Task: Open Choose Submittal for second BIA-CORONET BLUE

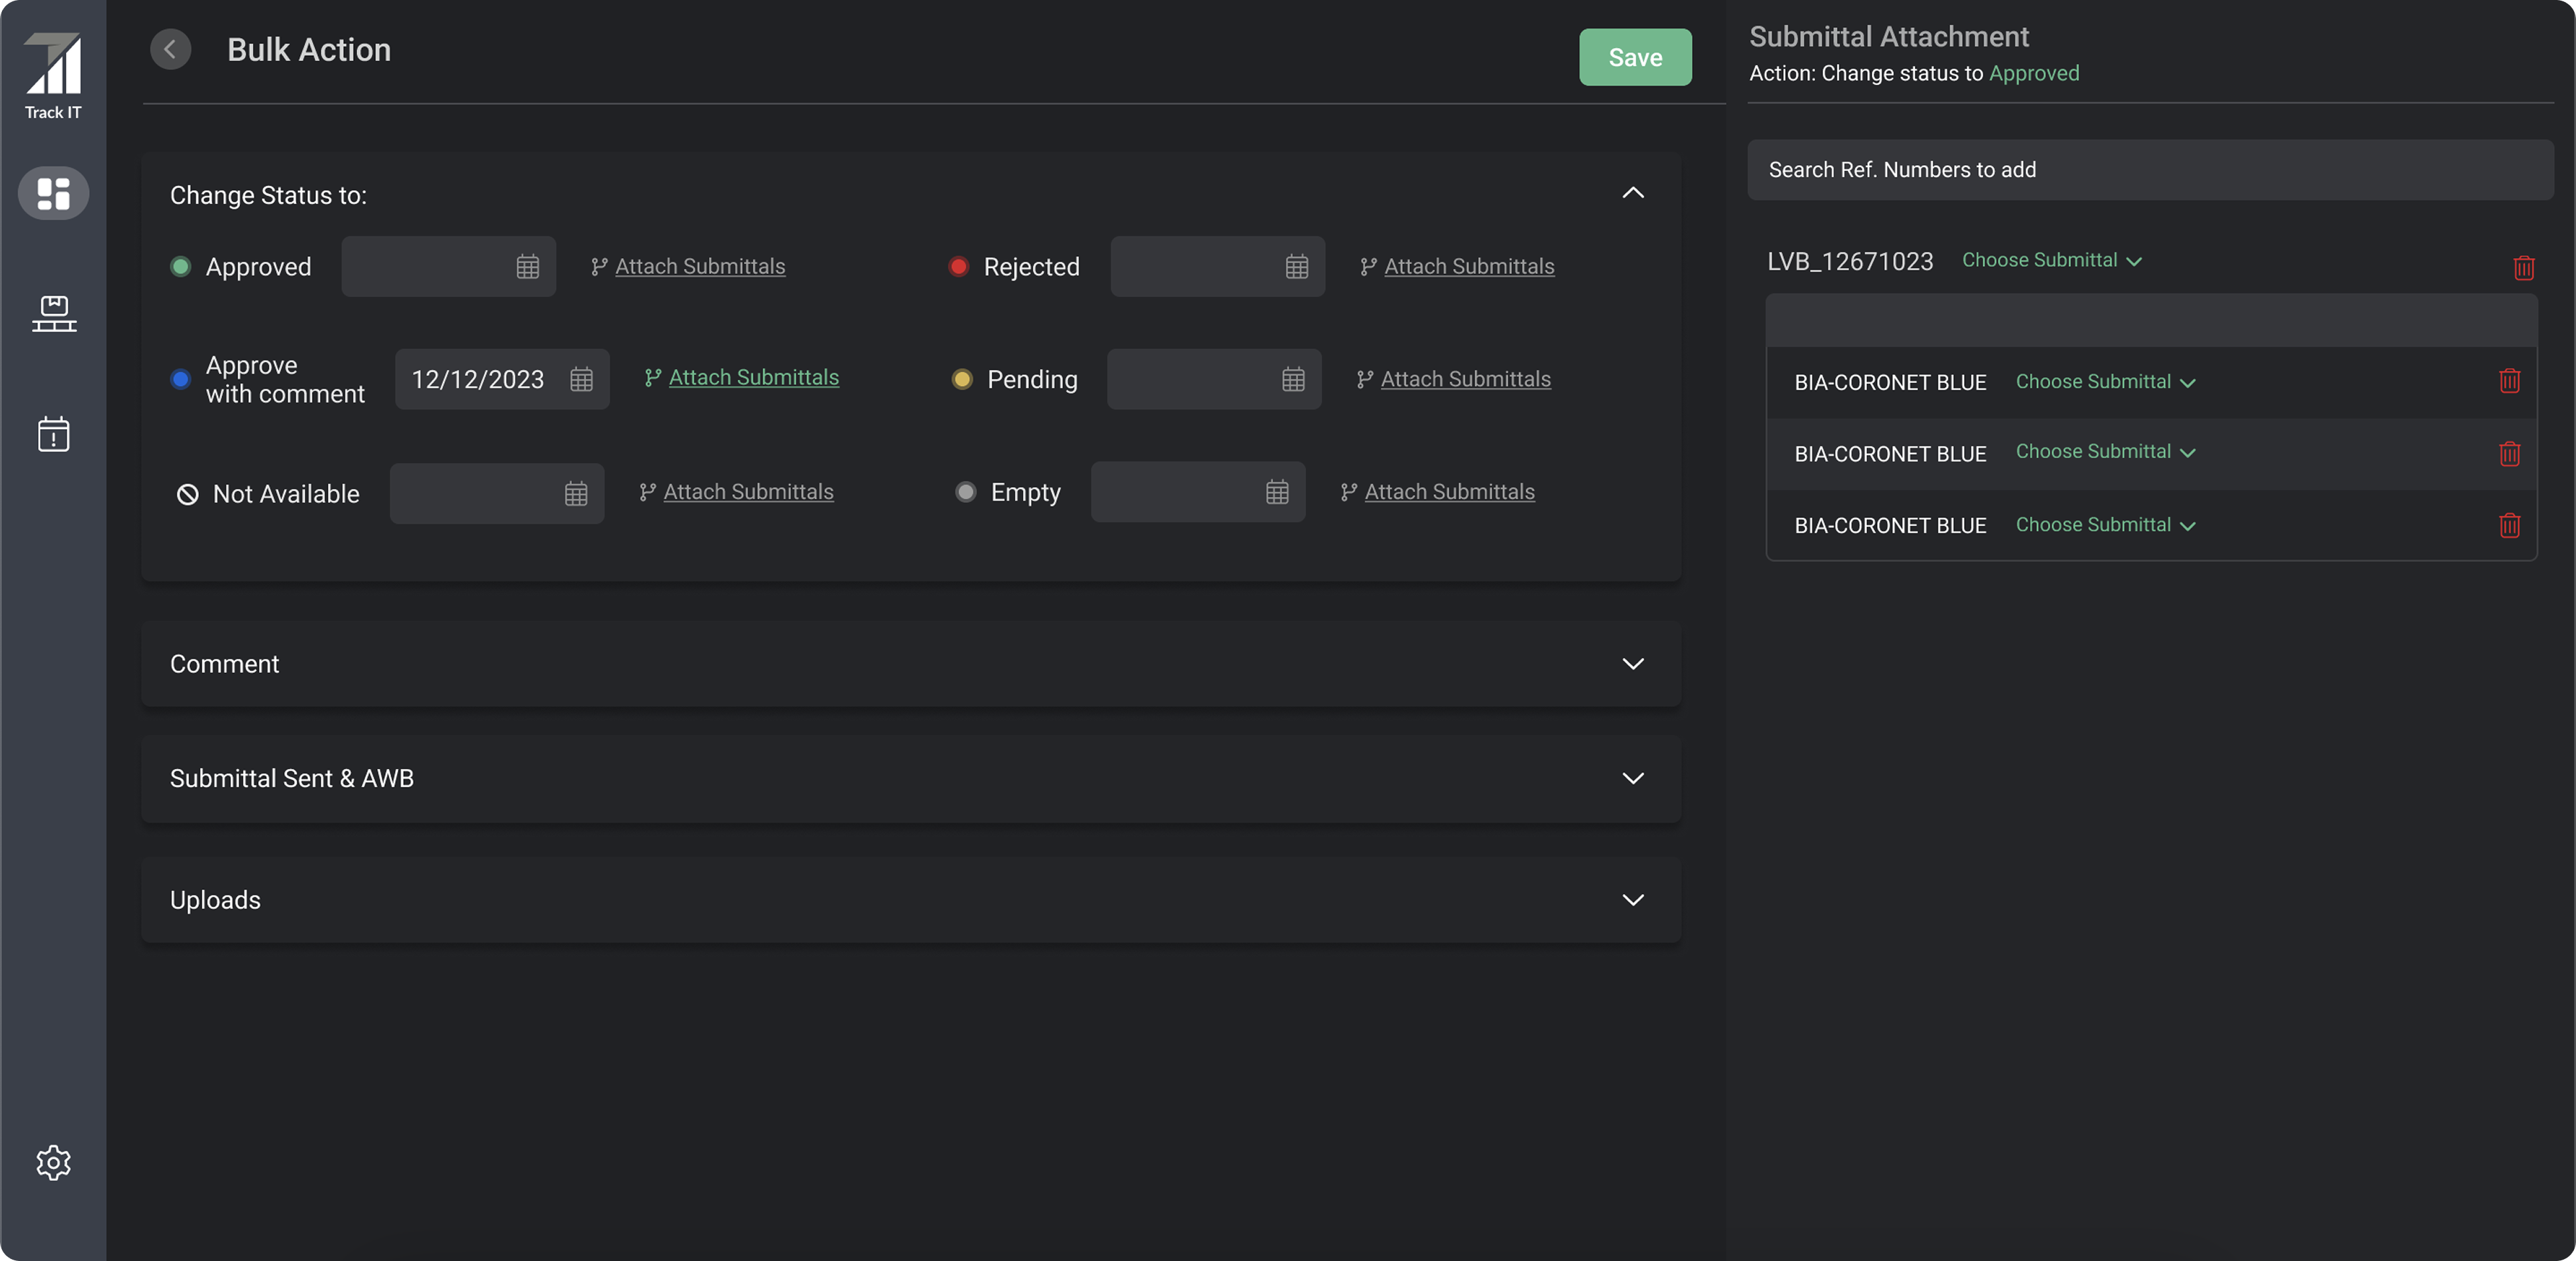Action: pyautogui.click(x=2105, y=452)
